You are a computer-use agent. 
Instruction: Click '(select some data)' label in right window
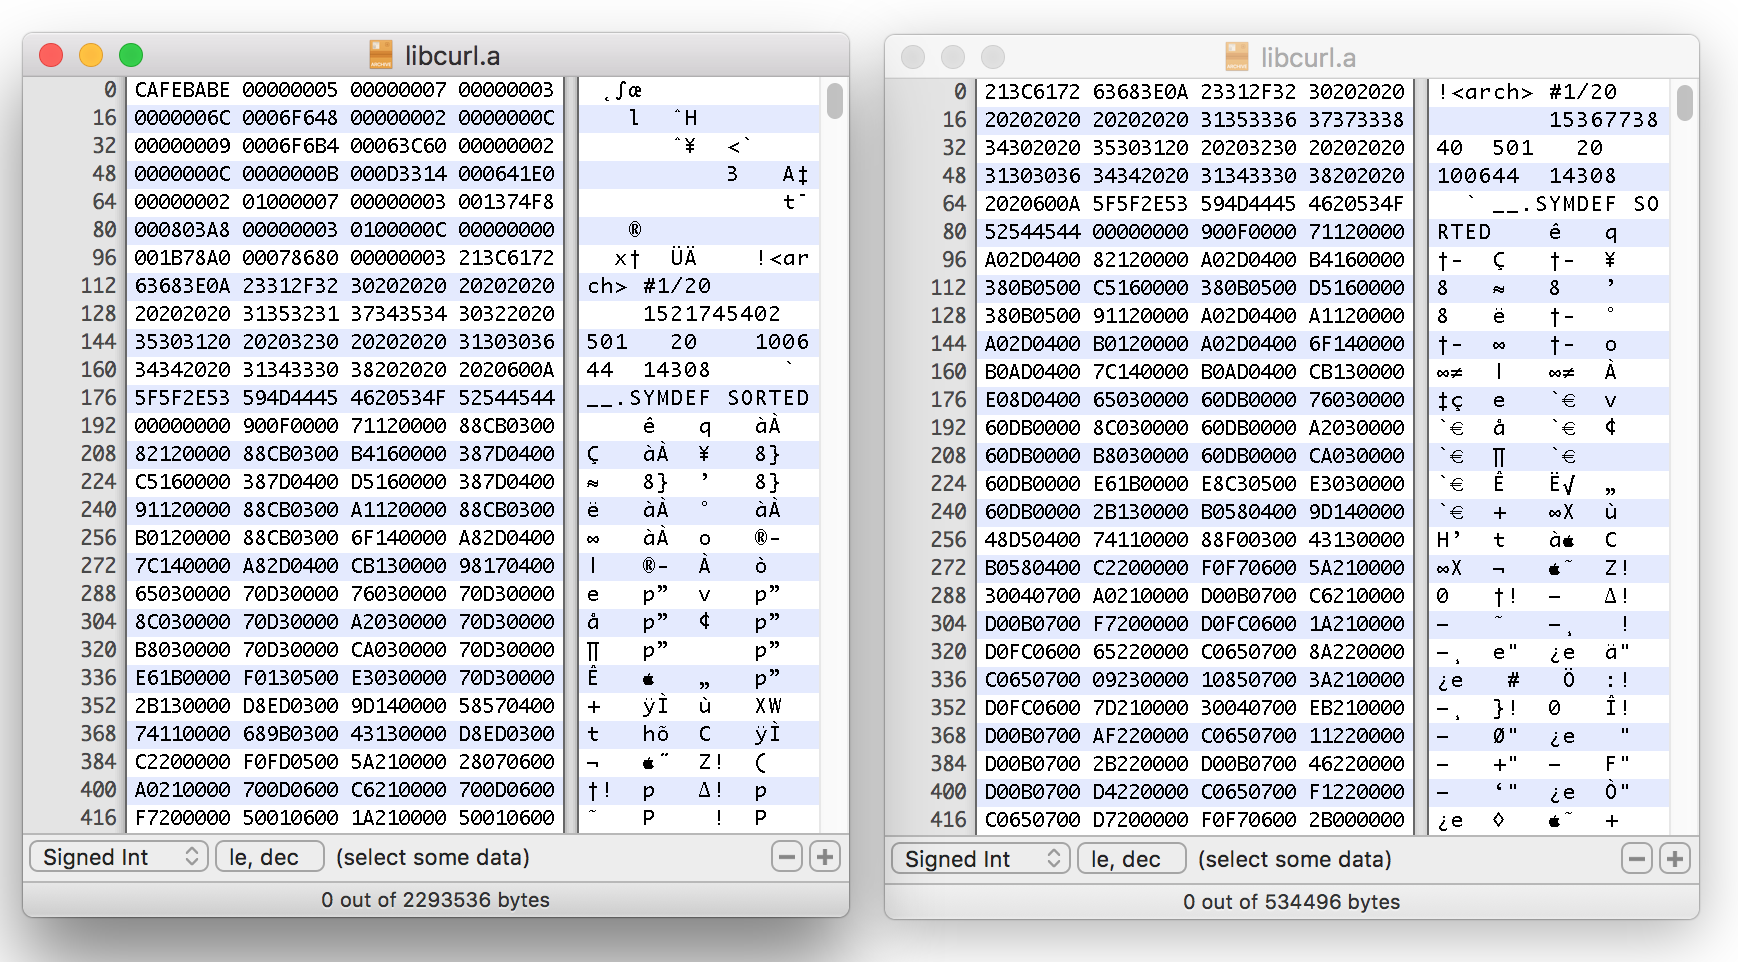(x=1294, y=859)
